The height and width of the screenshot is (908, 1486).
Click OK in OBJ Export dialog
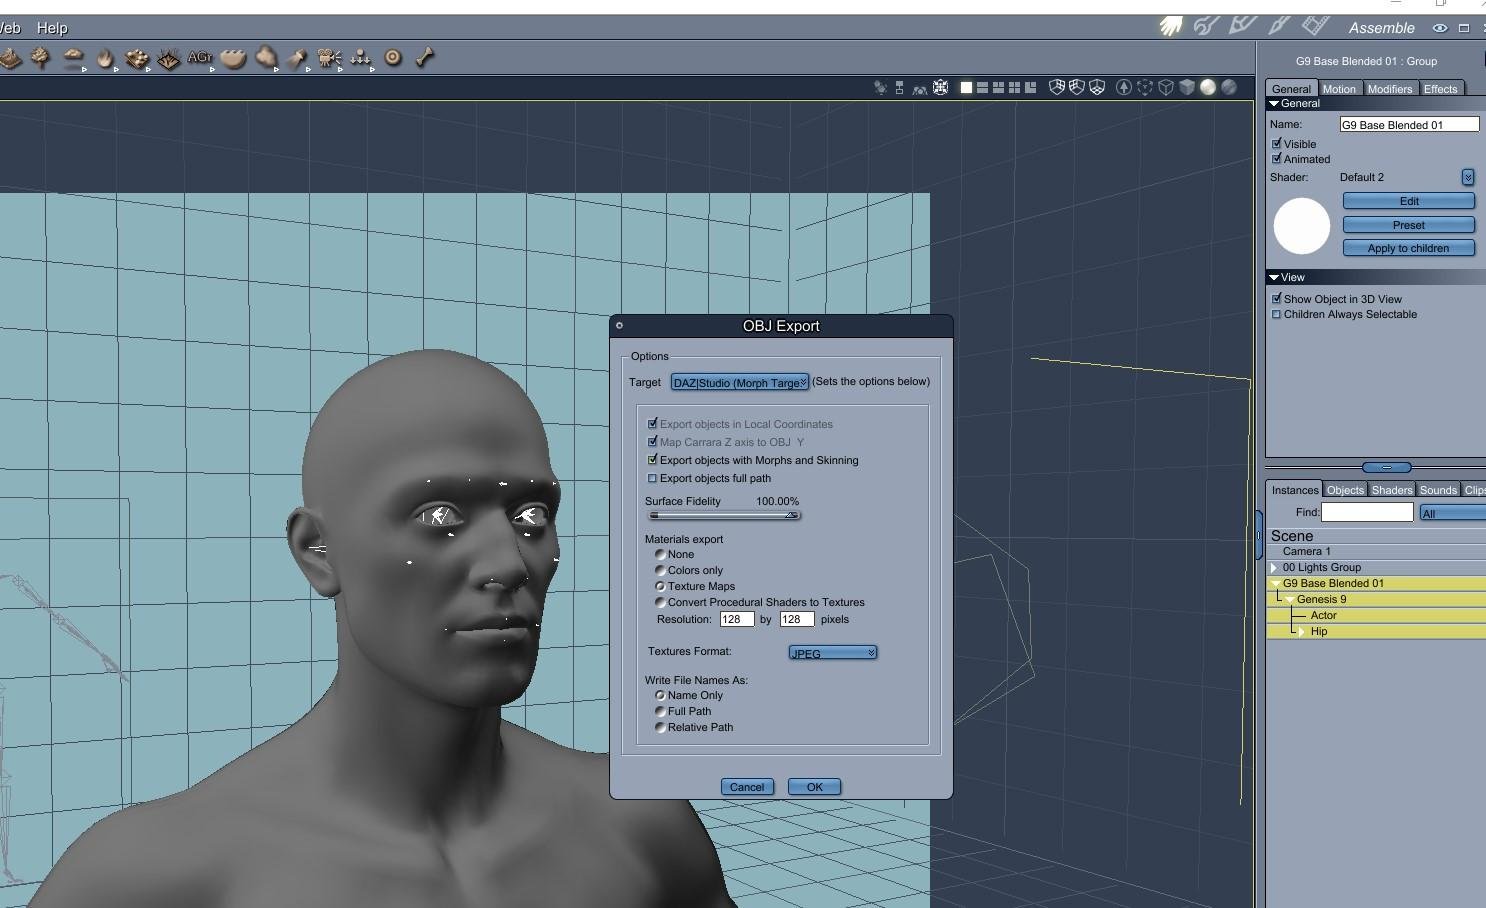(x=814, y=787)
